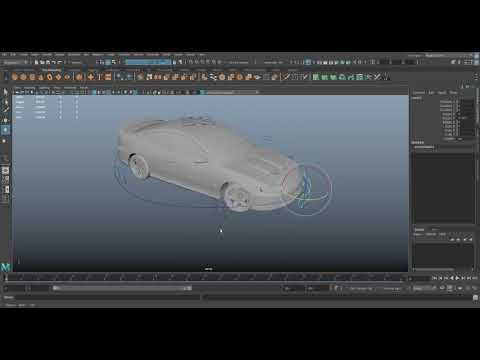Image resolution: width=480 pixels, height=360 pixels.
Task: Open the Modify menu
Action: [x=47, y=54]
